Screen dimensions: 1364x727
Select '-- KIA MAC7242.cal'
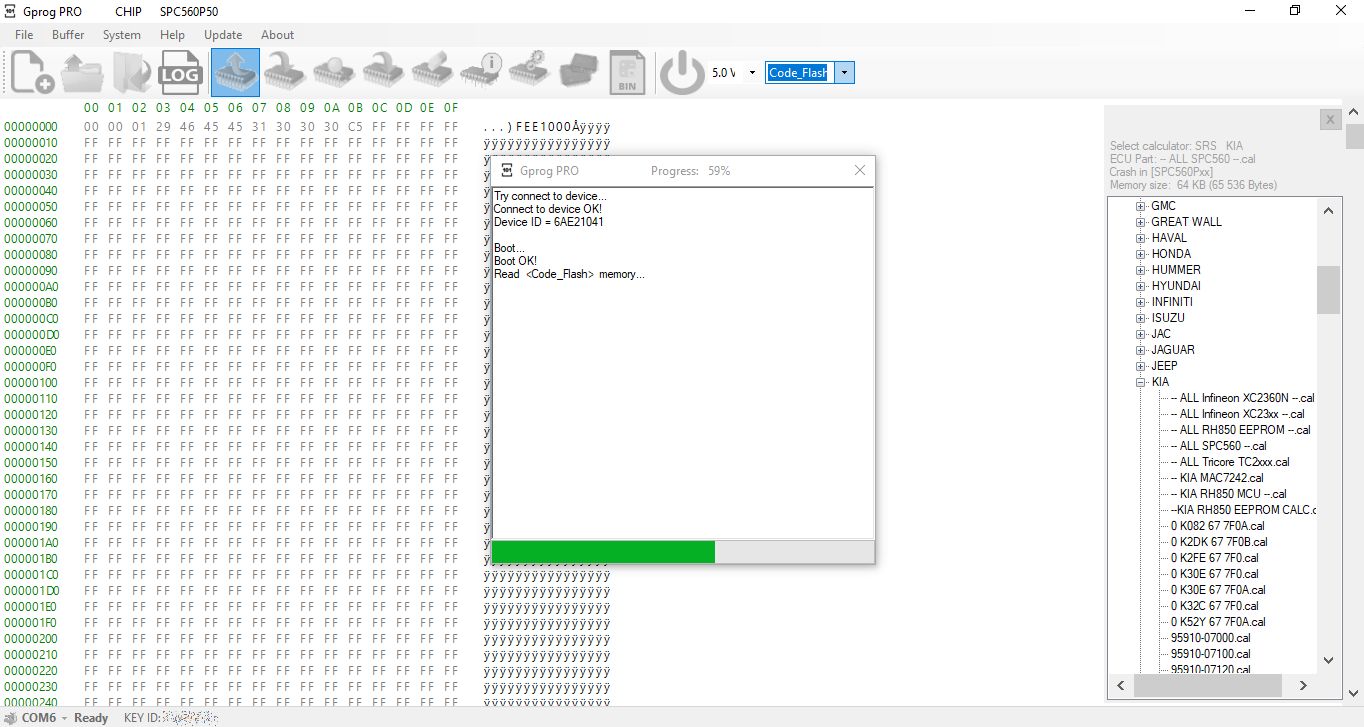click(1217, 478)
